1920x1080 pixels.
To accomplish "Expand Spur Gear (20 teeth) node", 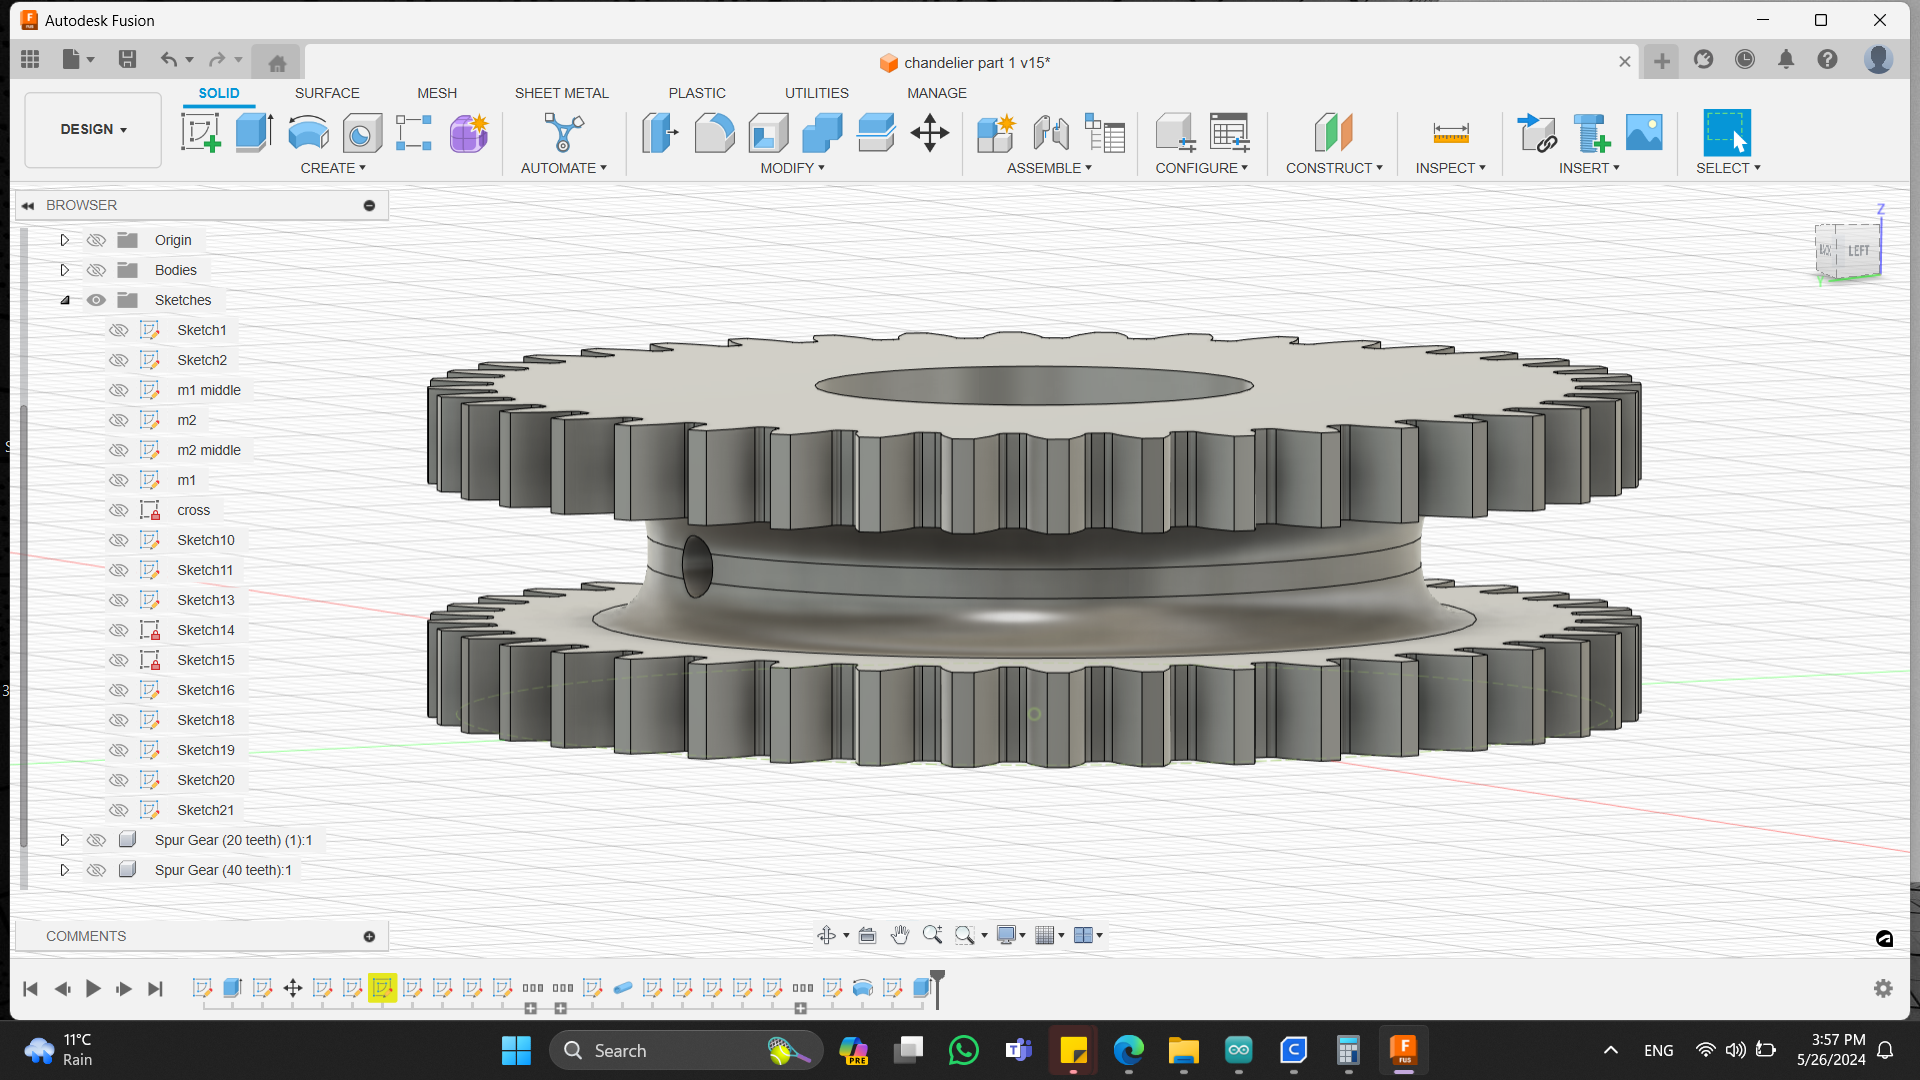I will tap(65, 840).
